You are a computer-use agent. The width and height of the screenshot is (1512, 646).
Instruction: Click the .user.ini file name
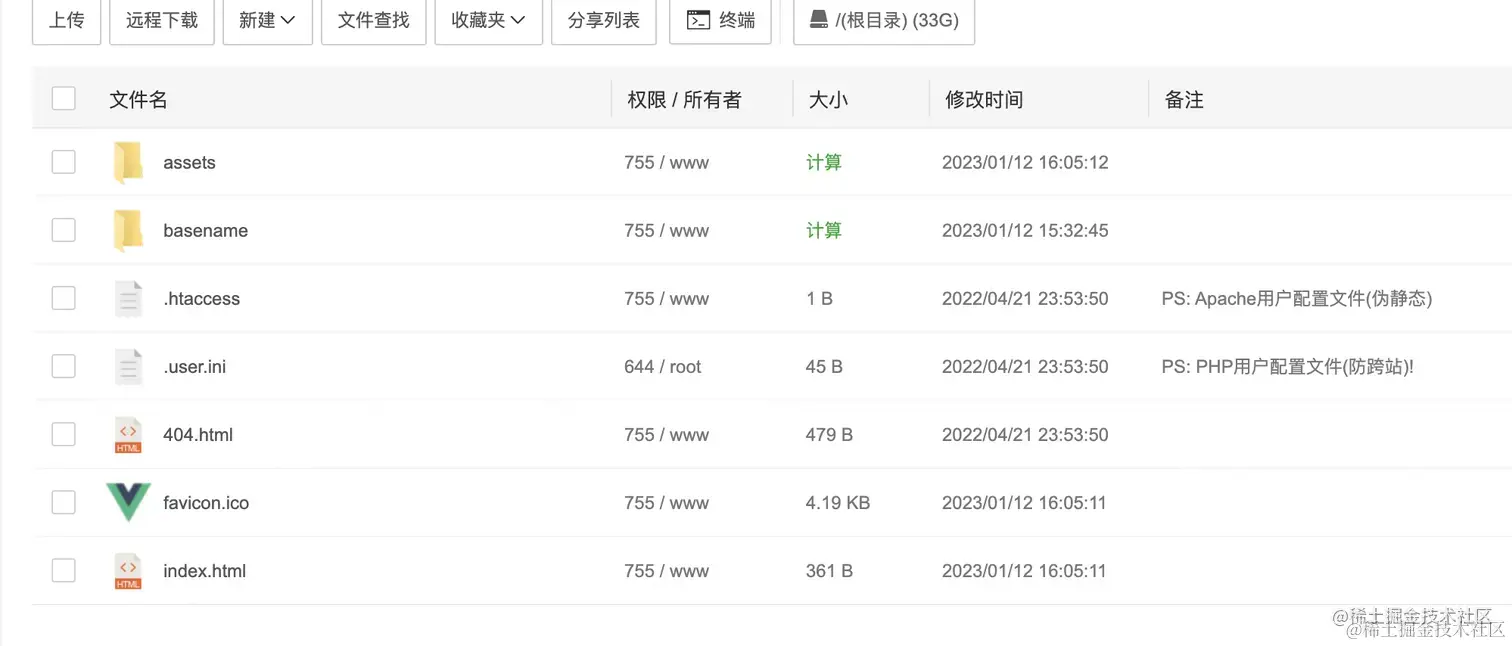tap(194, 367)
